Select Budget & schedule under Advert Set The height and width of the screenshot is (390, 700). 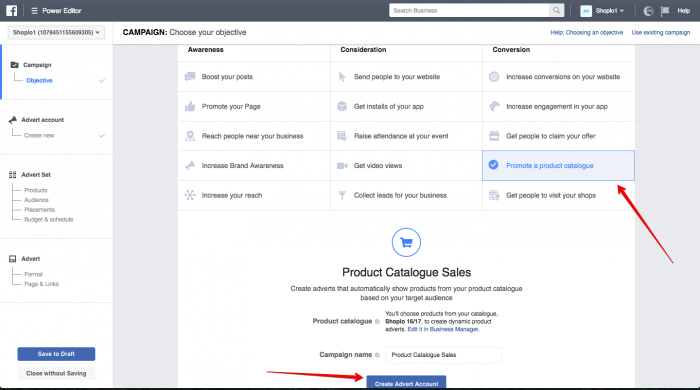point(49,220)
